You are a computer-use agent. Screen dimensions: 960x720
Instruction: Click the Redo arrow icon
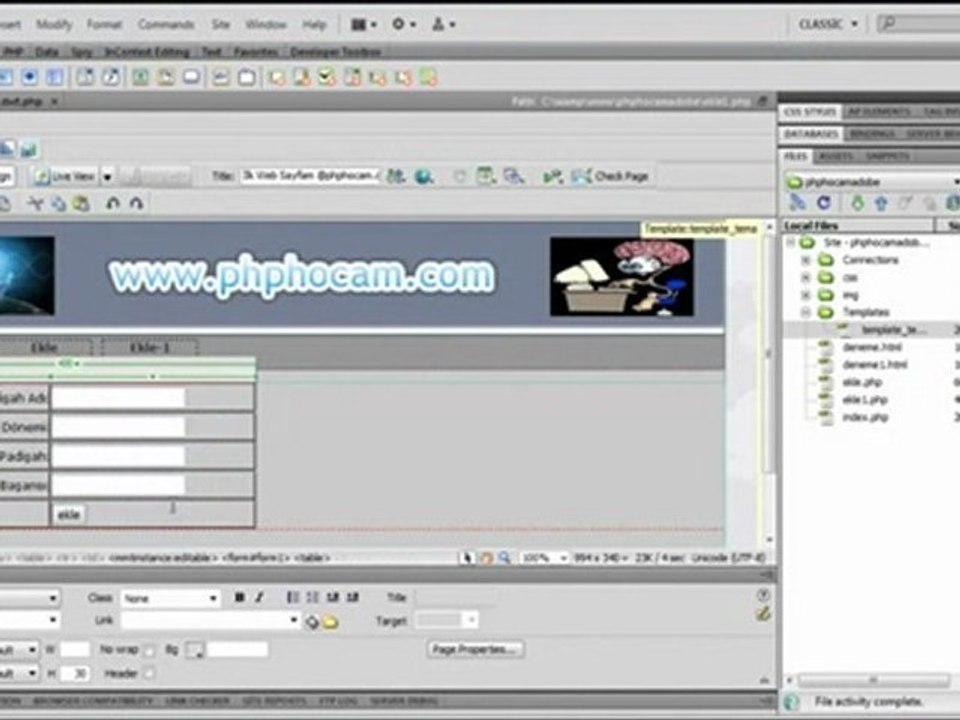tap(136, 203)
